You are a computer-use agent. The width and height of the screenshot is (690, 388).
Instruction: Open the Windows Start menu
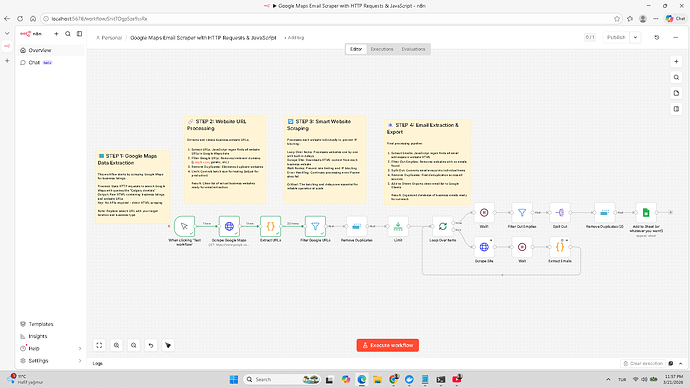(x=234, y=379)
